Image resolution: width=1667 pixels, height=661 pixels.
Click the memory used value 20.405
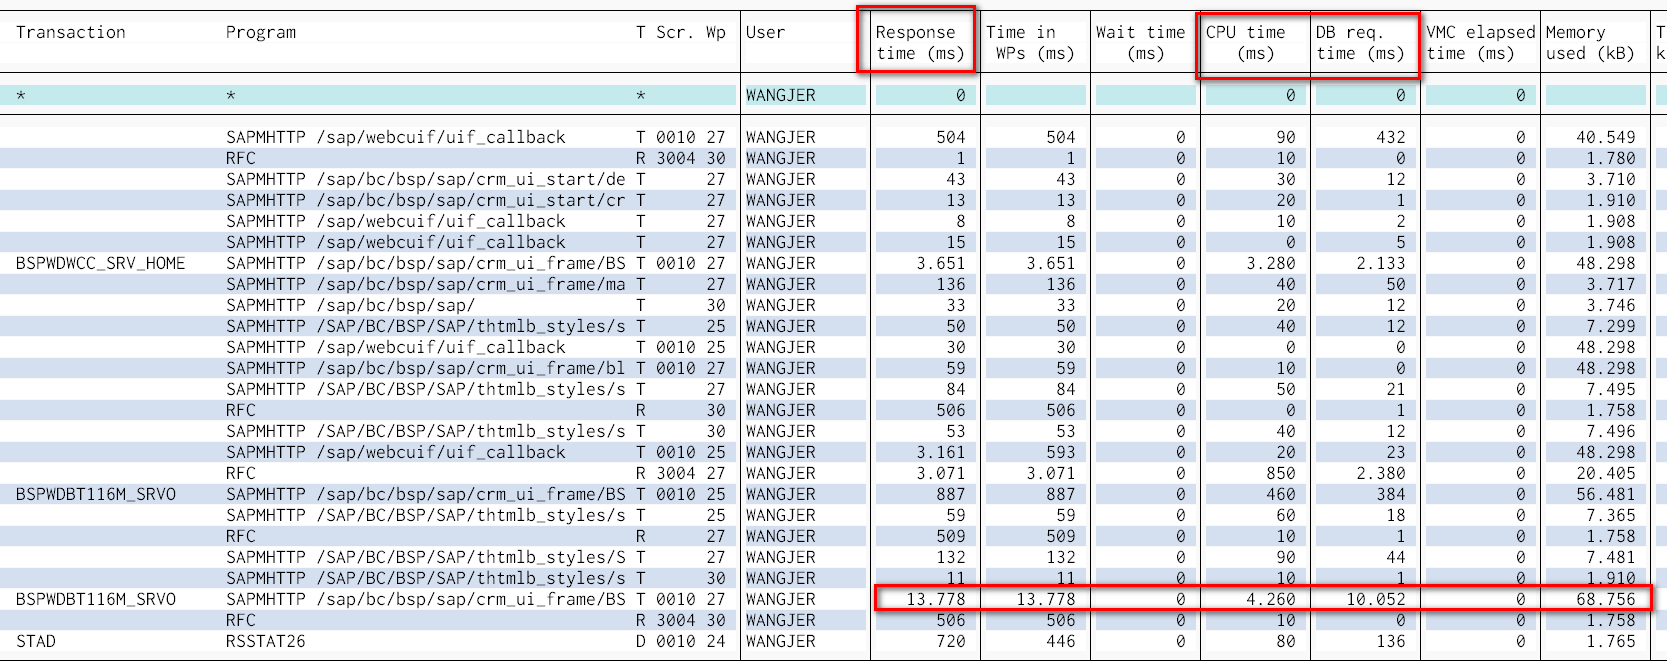pyautogui.click(x=1606, y=473)
